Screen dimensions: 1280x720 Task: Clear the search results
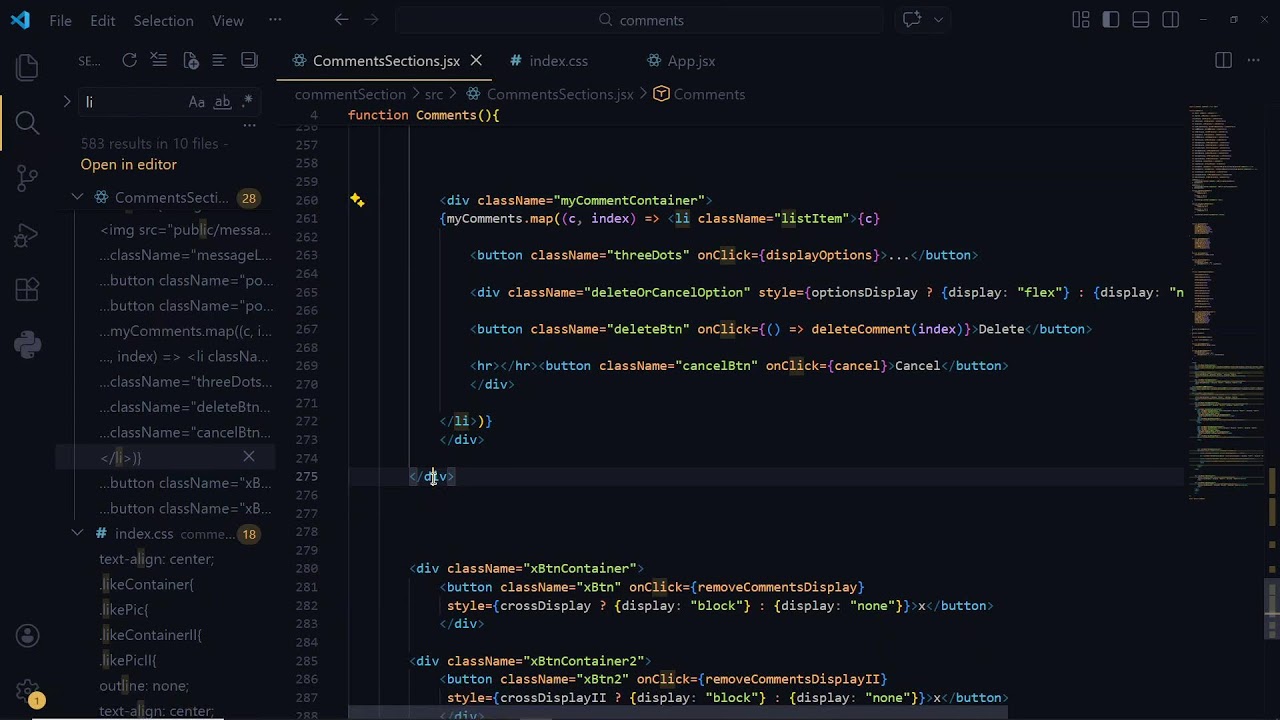158,61
